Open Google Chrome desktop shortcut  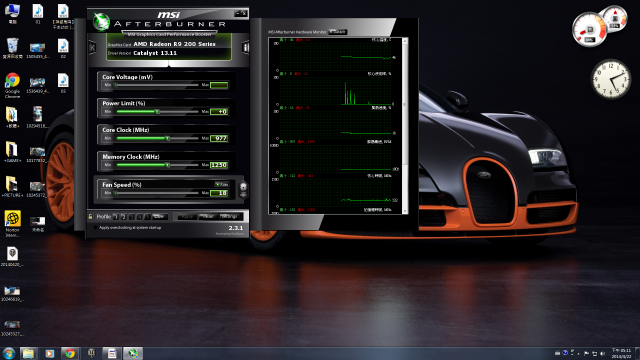(12, 85)
